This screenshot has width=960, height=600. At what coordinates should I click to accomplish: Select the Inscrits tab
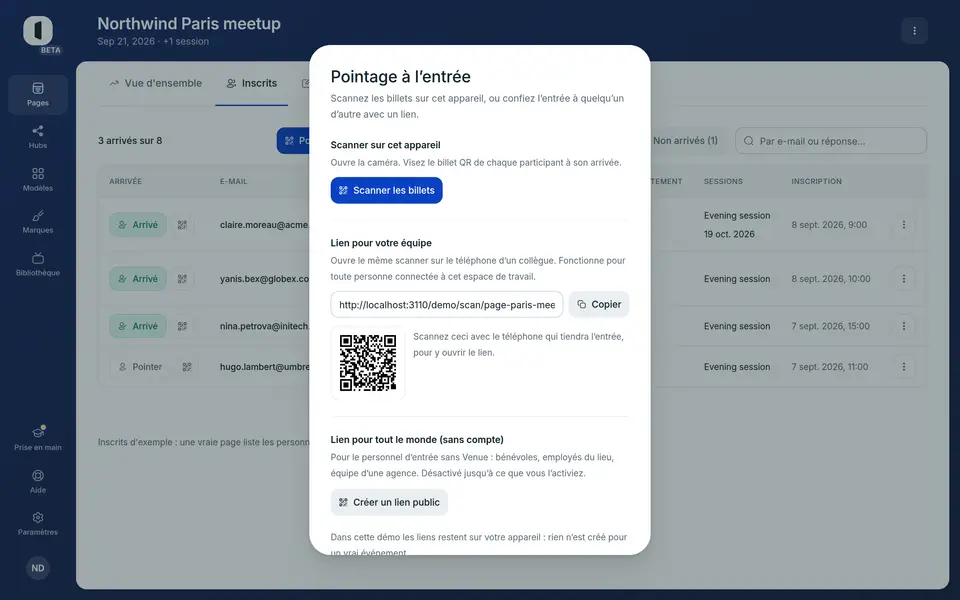252,83
